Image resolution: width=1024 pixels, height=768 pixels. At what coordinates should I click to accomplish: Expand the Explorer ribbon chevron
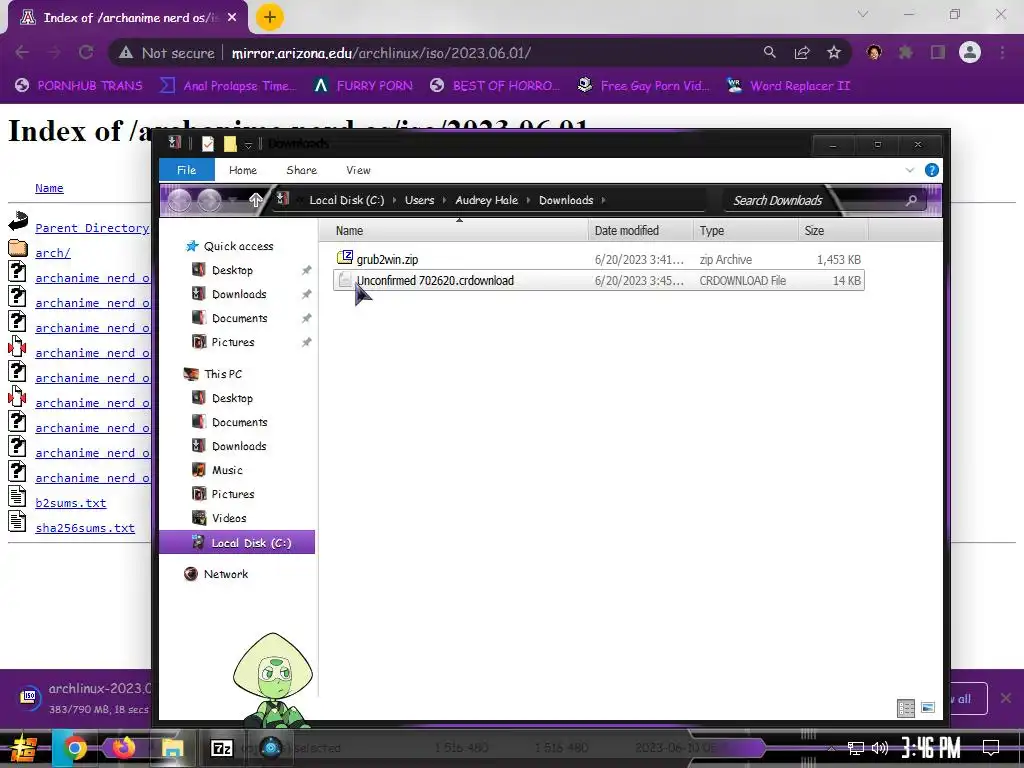pyautogui.click(x=910, y=170)
